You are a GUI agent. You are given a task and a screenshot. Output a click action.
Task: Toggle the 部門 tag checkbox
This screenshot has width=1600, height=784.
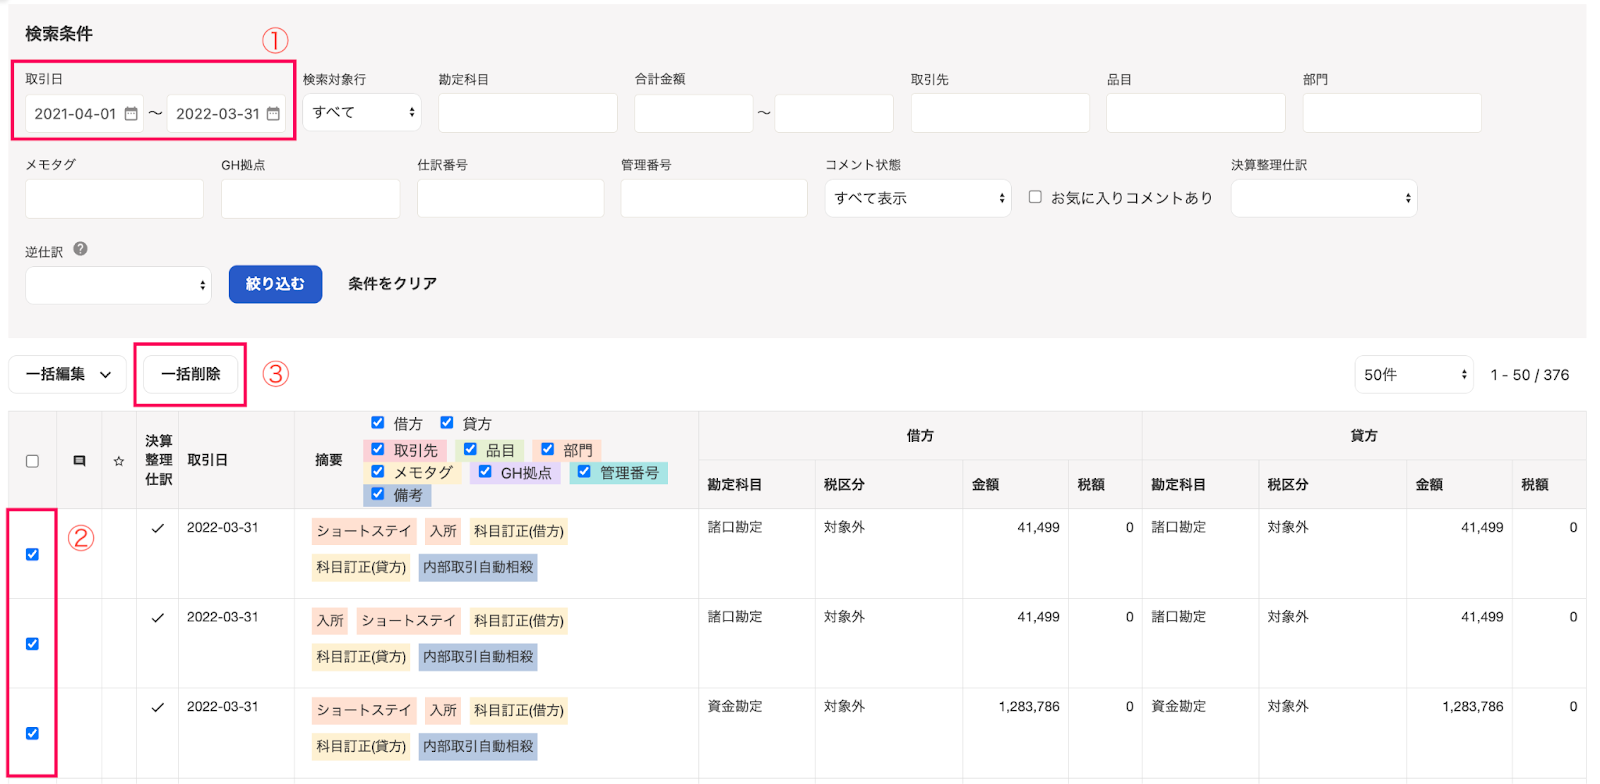[547, 449]
